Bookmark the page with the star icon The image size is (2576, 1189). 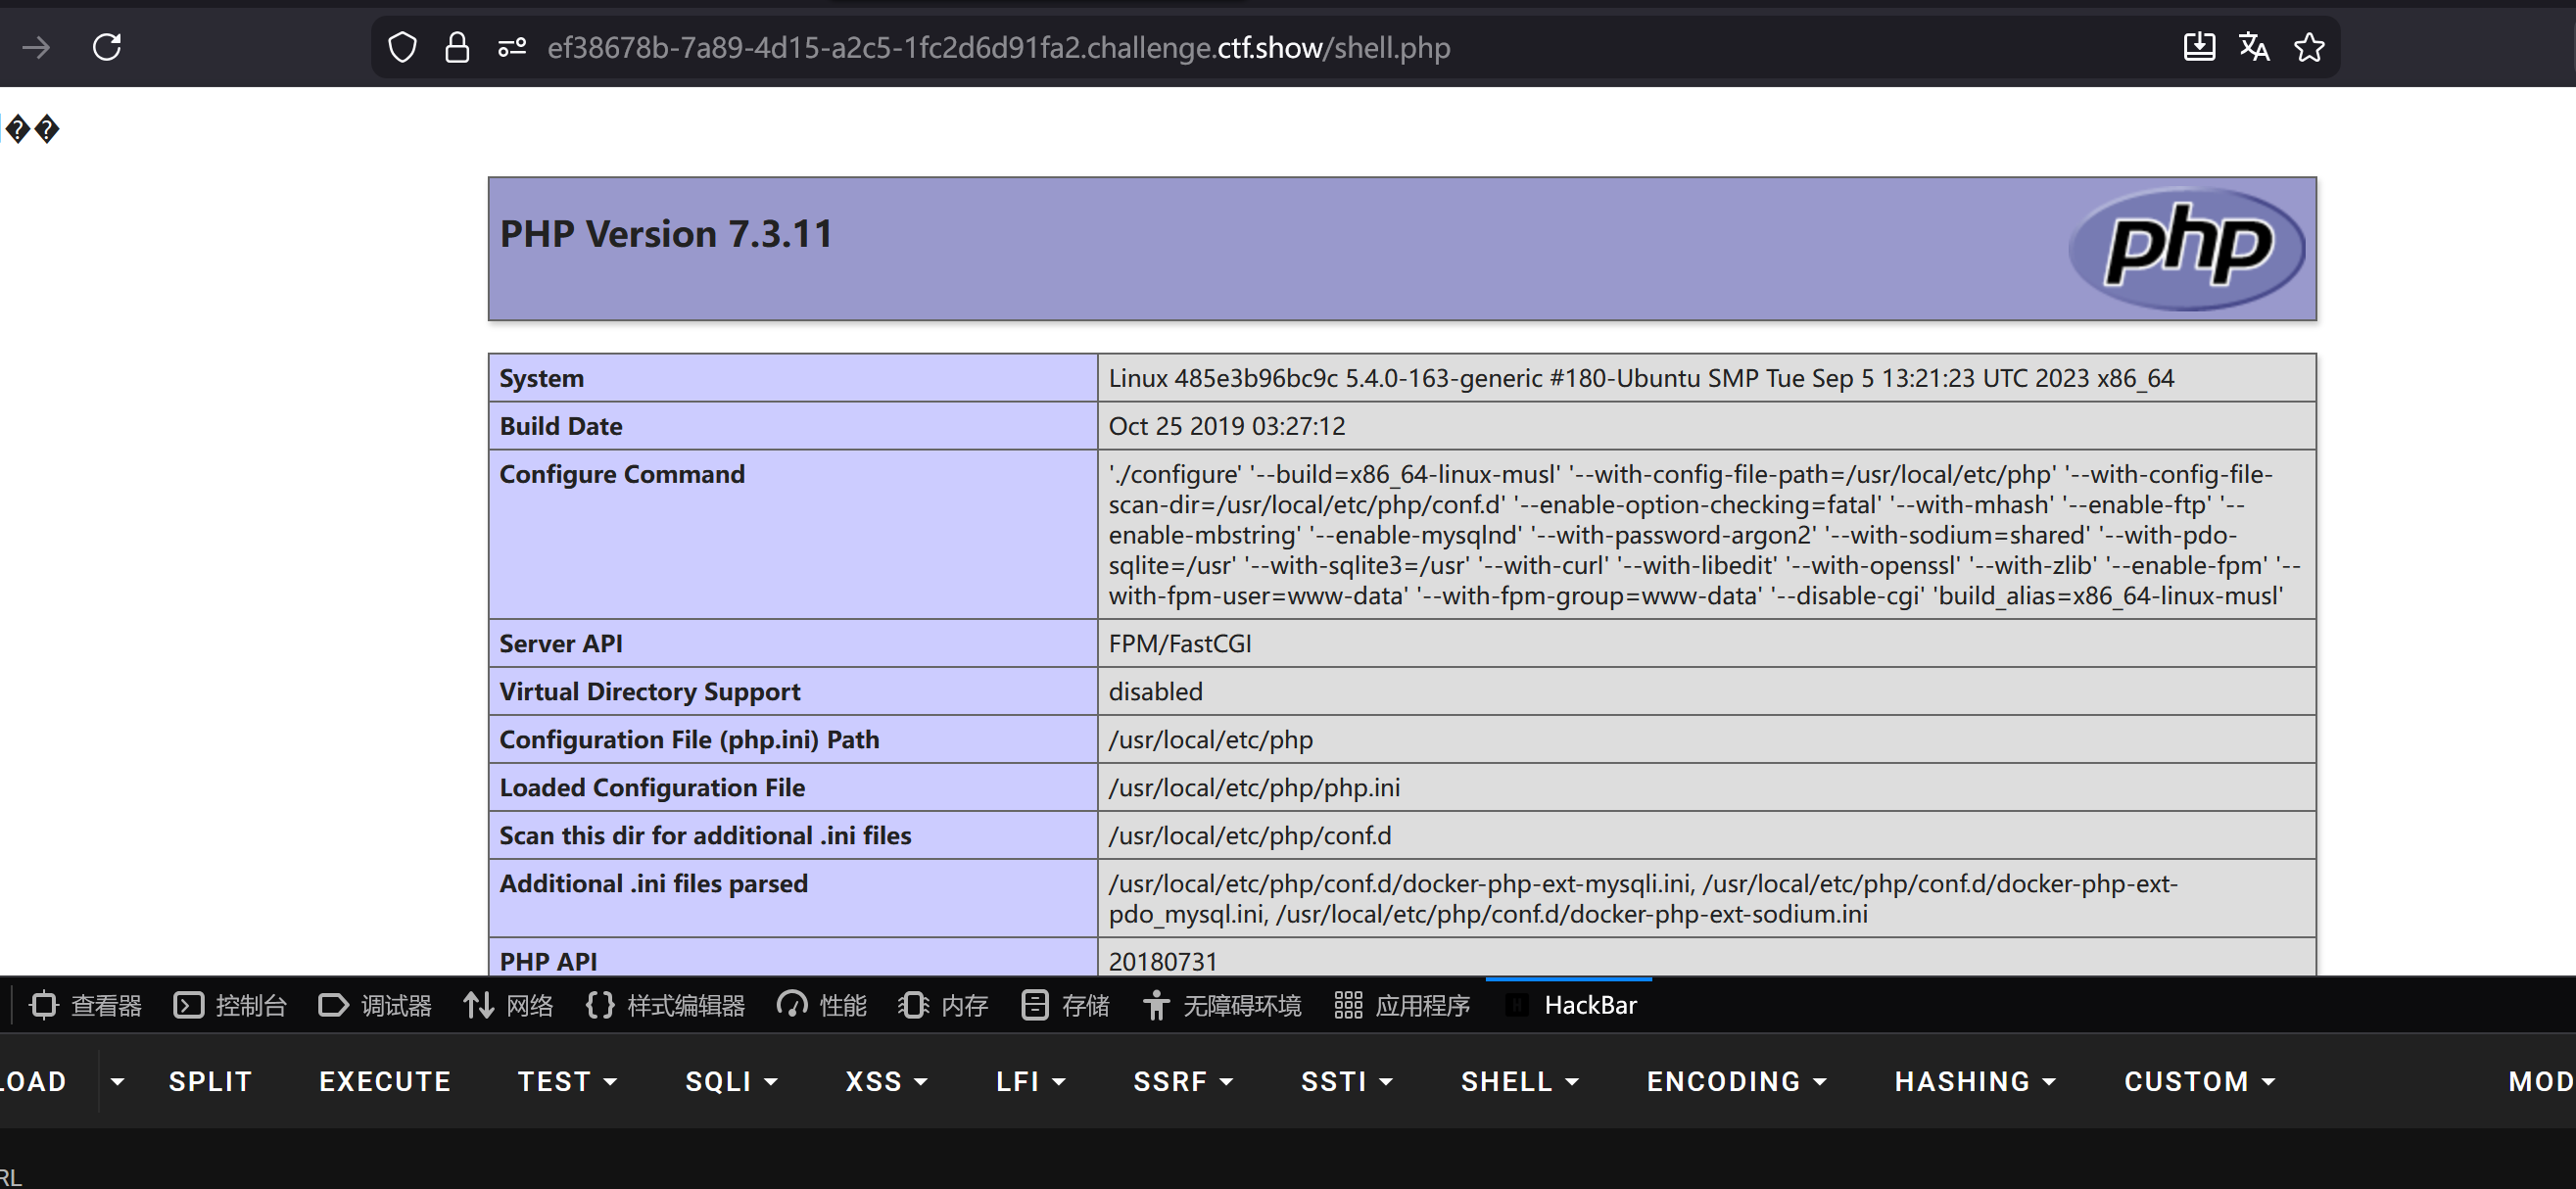2309,47
